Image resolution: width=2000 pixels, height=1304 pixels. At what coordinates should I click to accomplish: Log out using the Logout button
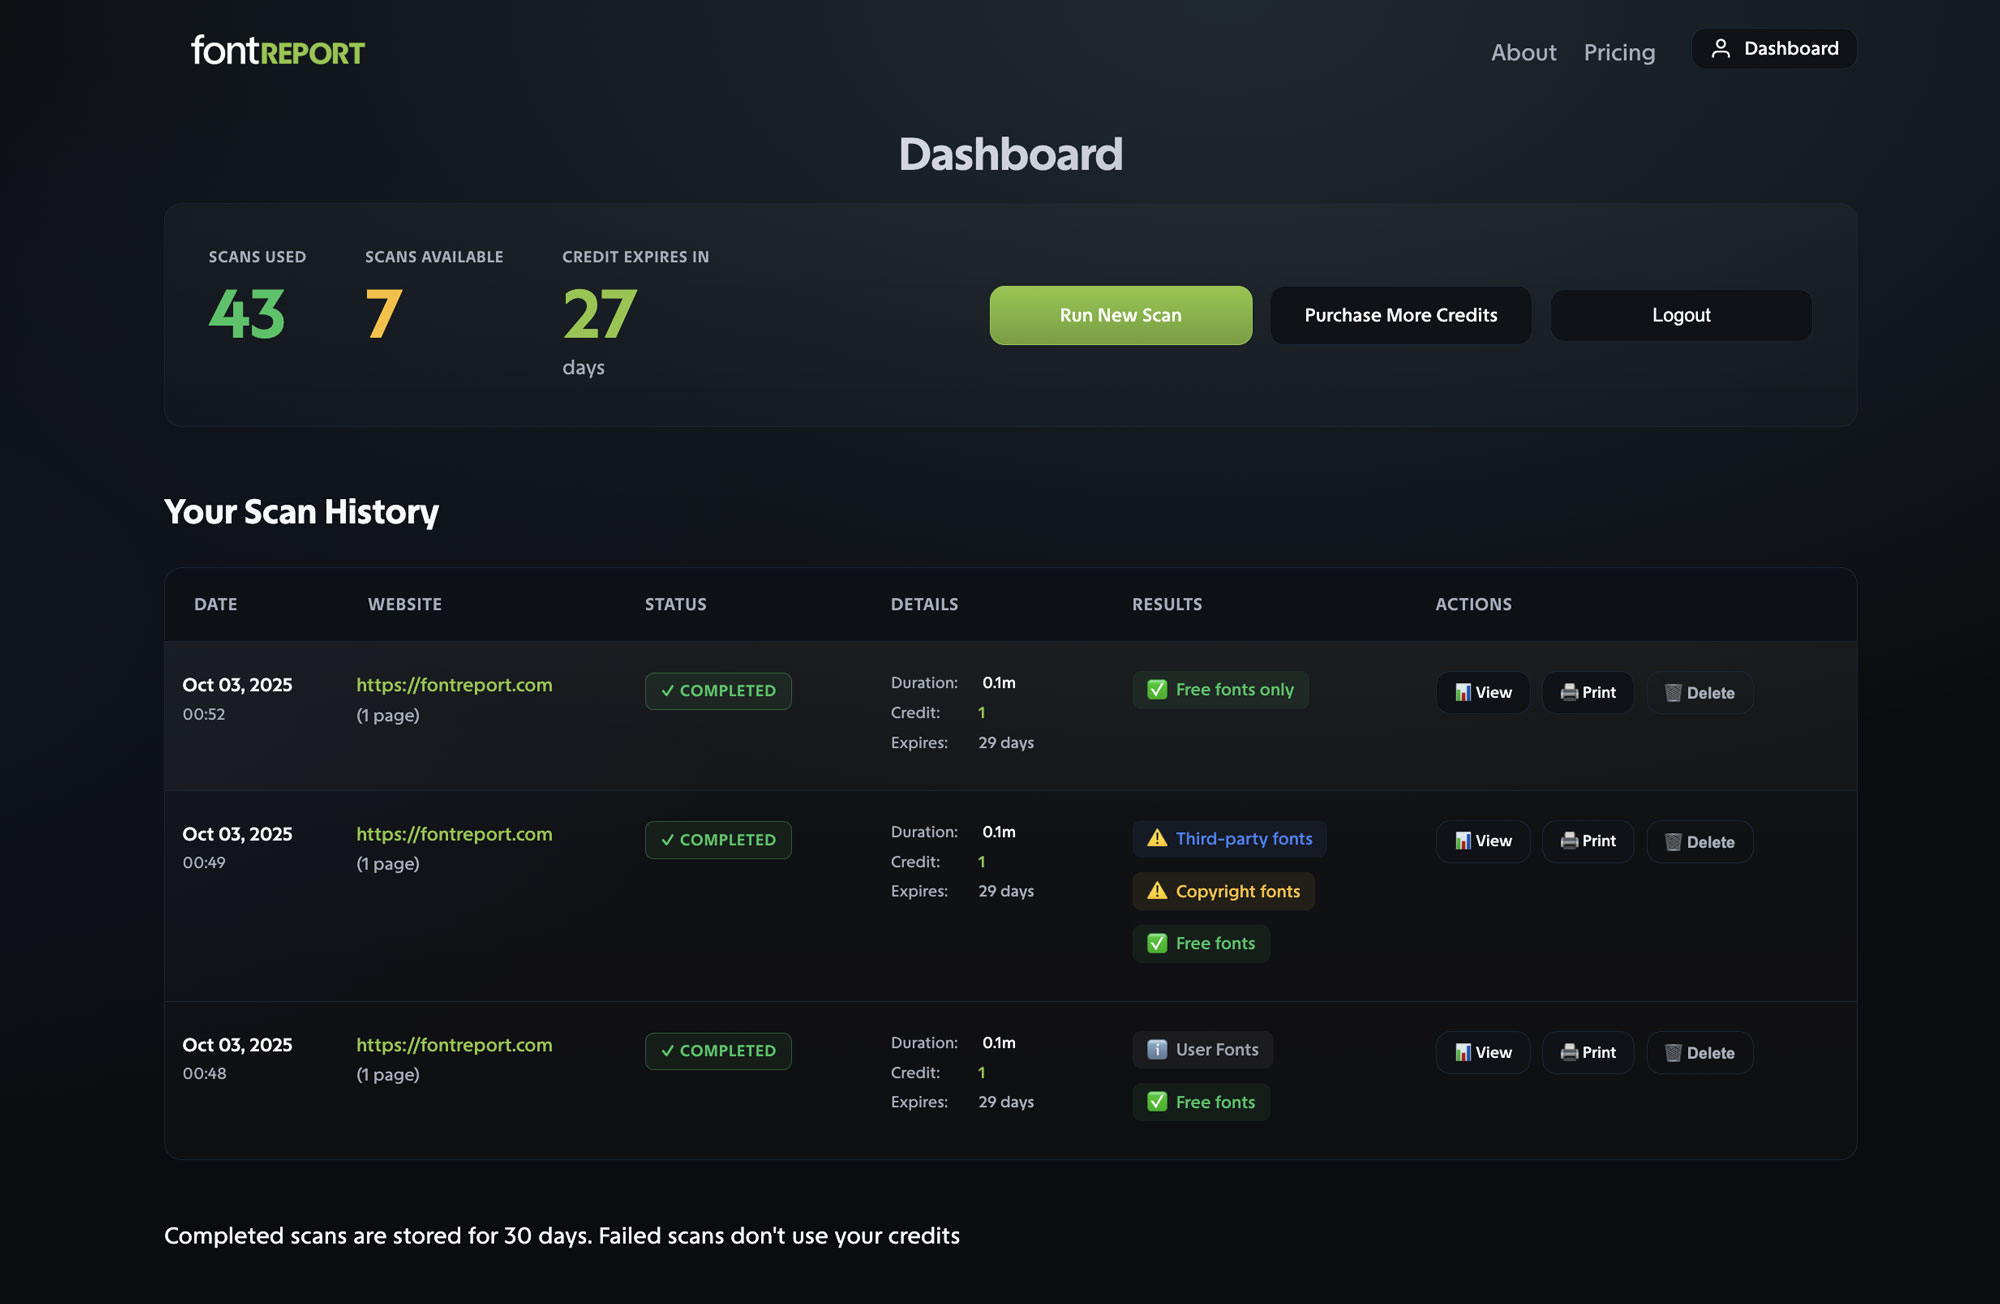coord(1680,315)
